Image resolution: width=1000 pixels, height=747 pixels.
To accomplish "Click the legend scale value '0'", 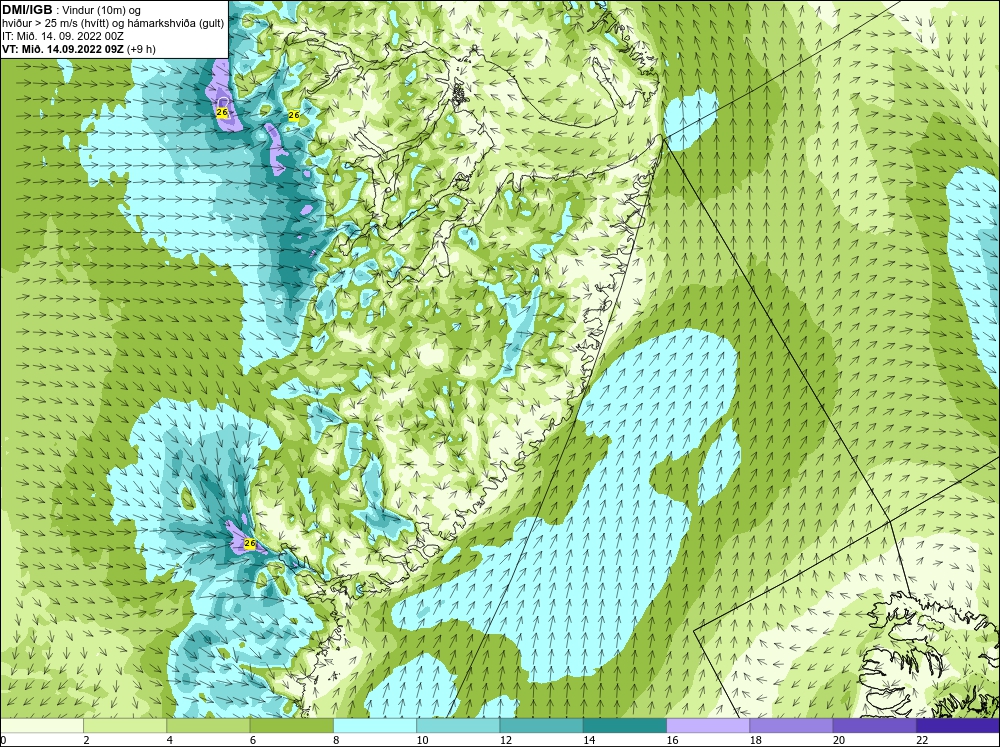I will tap(4, 740).
